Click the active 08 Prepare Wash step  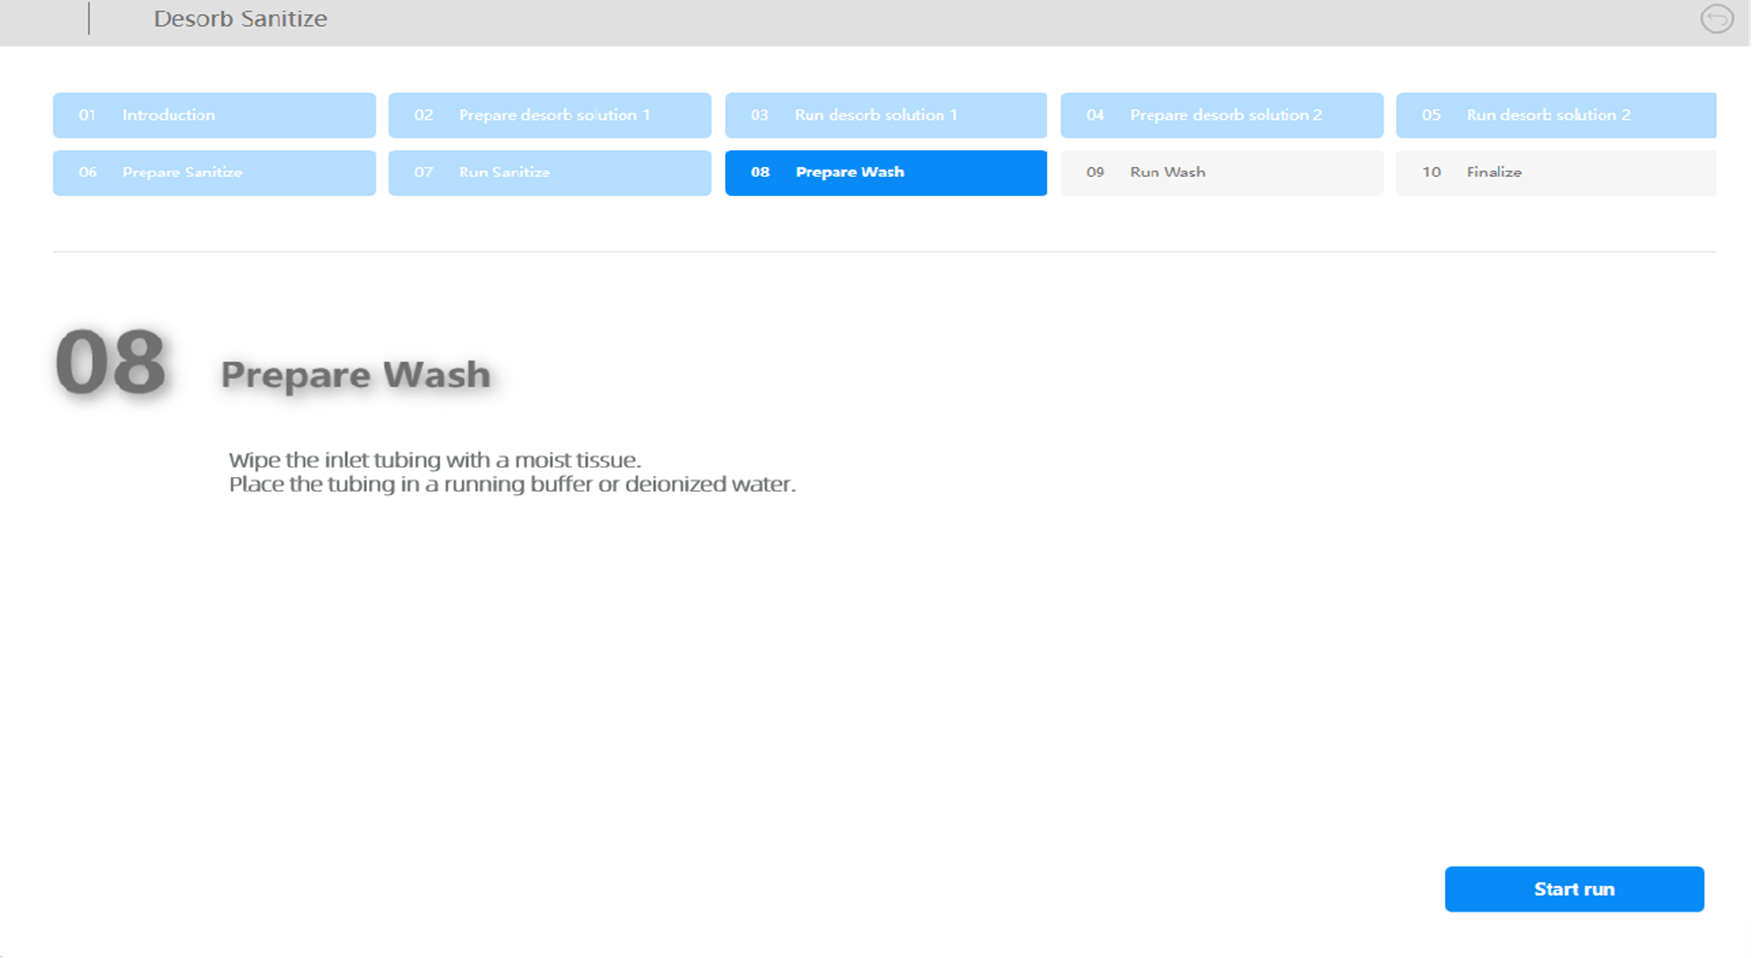pos(885,172)
